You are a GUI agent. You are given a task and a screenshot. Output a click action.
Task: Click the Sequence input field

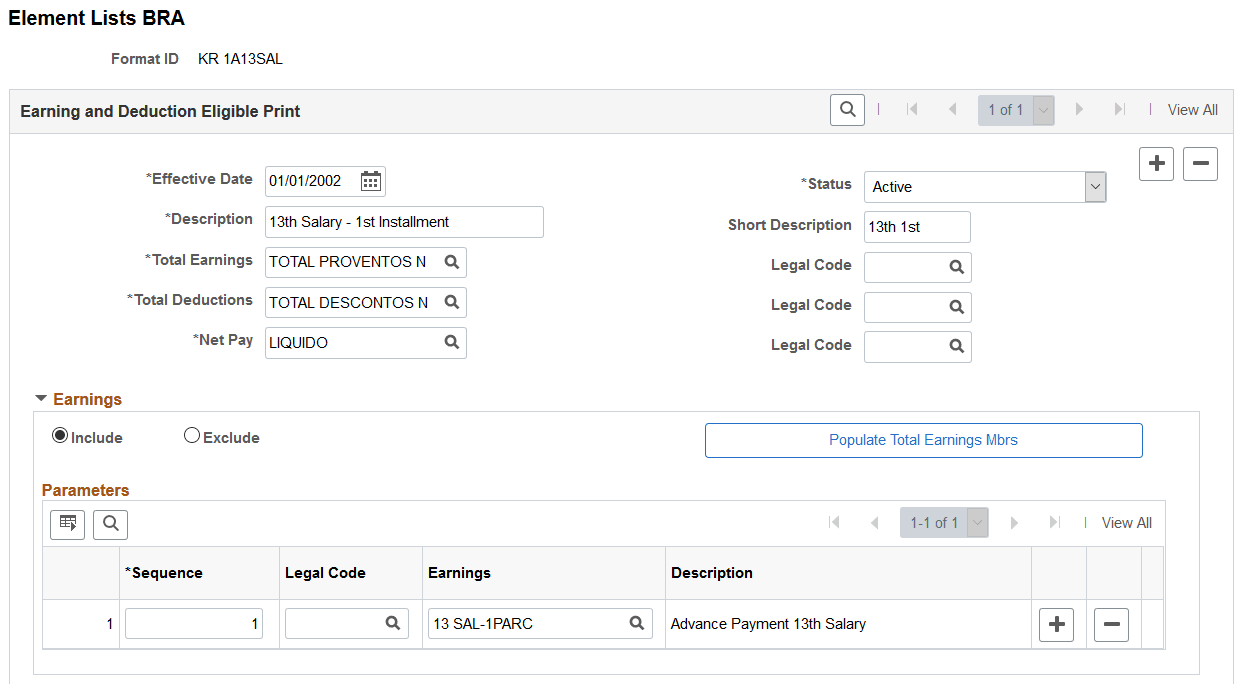coord(193,623)
